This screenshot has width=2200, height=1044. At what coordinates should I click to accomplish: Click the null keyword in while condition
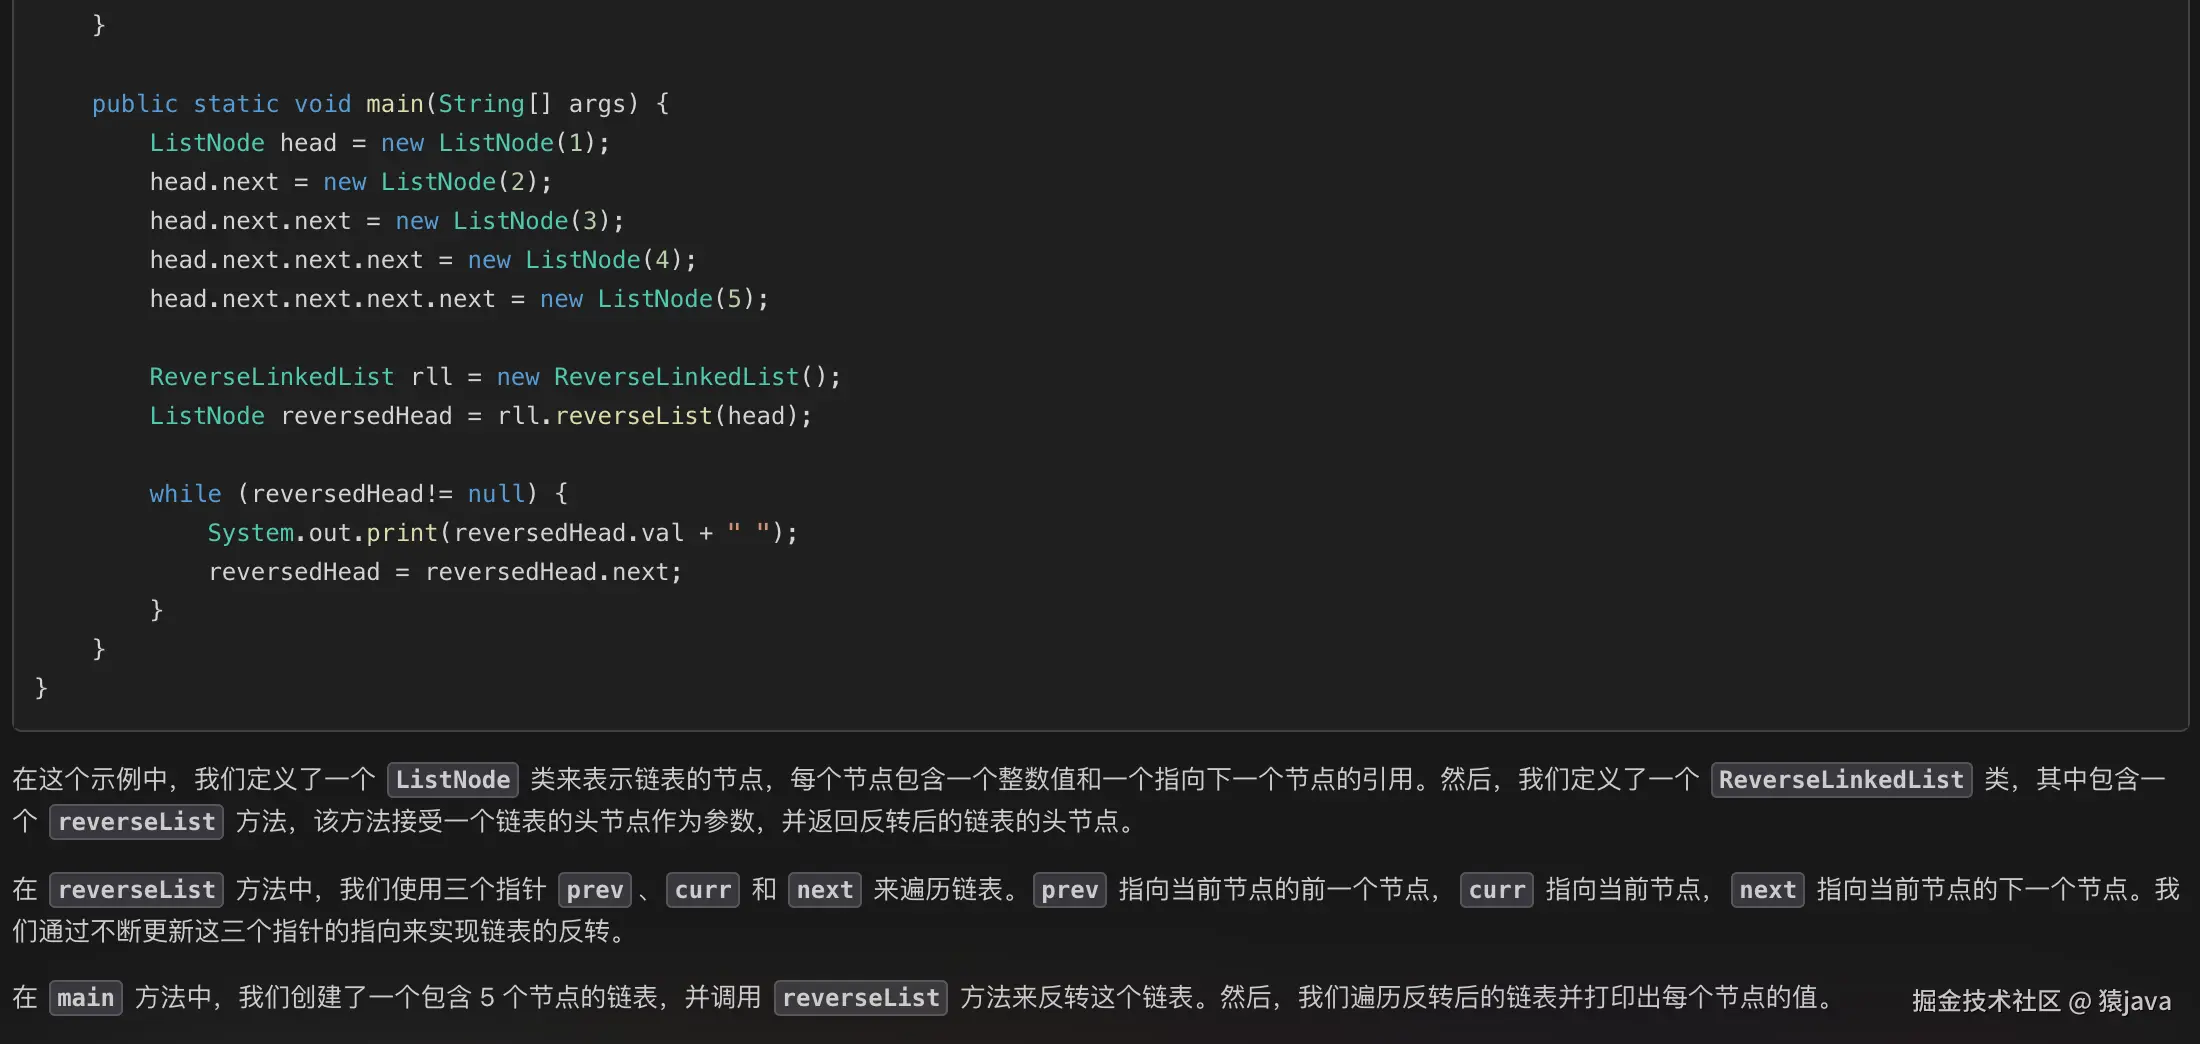496,494
